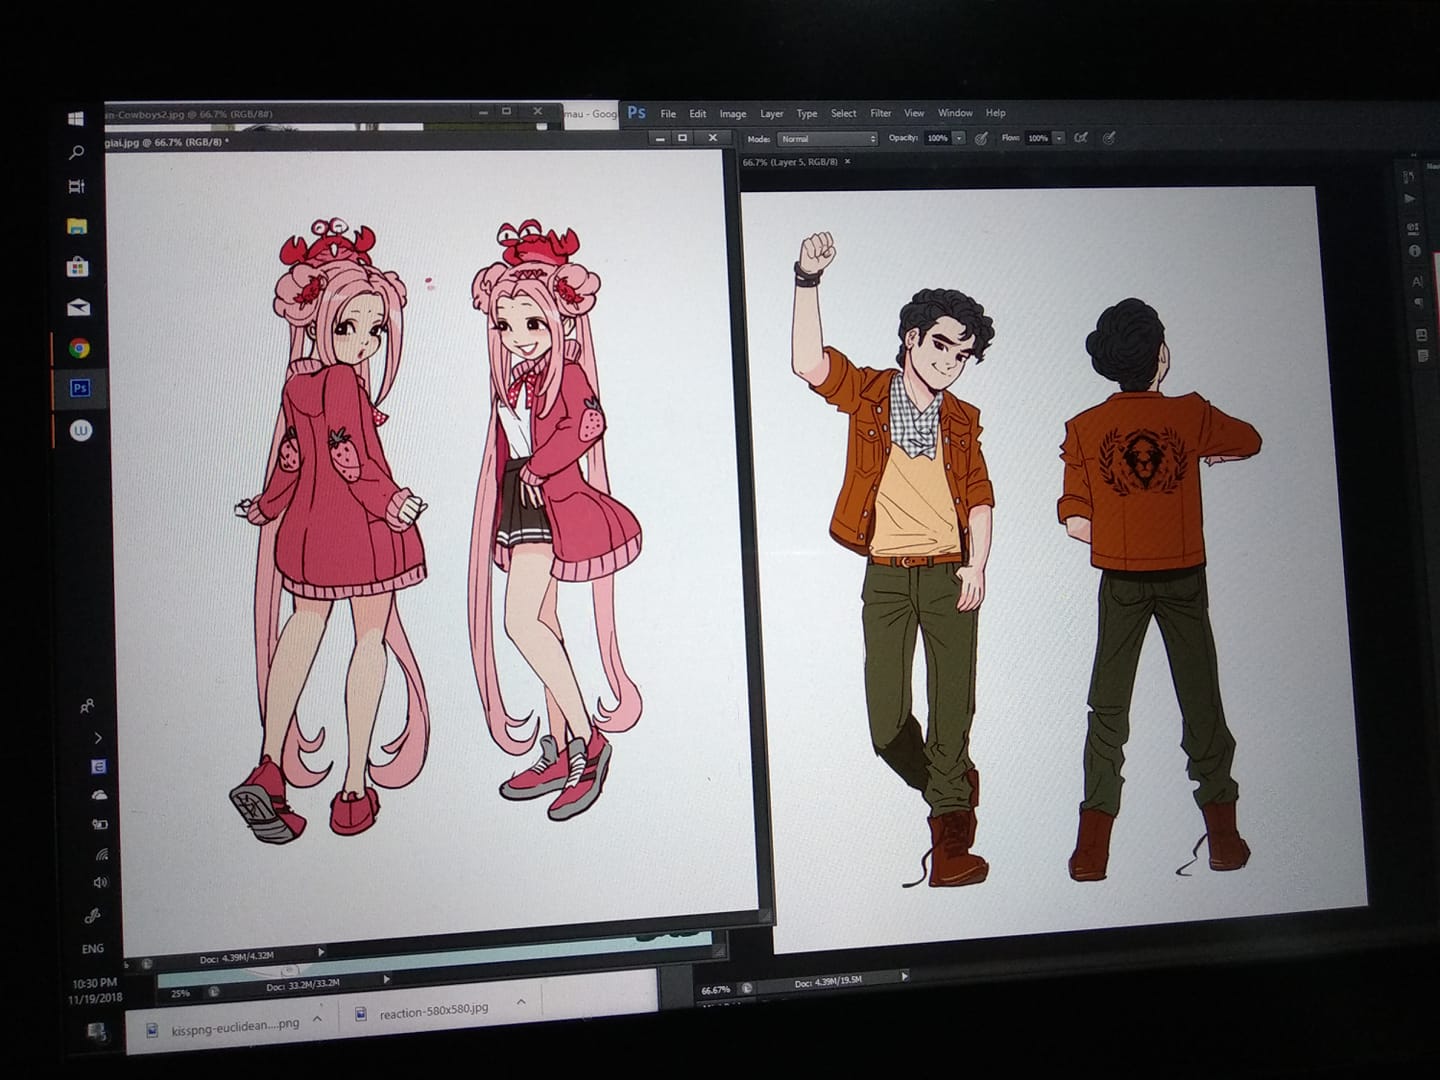
Task: Click the status icon beside the 25% zoom
Action: (x=213, y=992)
